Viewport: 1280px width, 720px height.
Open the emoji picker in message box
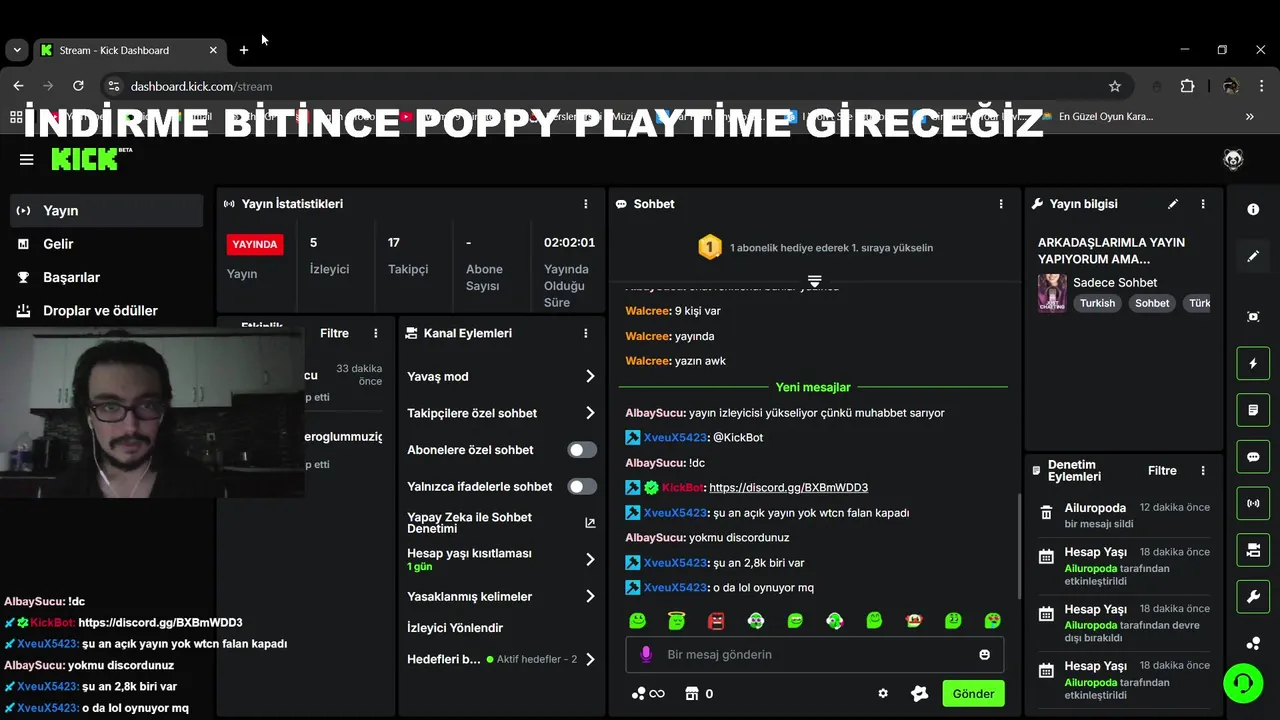(985, 655)
